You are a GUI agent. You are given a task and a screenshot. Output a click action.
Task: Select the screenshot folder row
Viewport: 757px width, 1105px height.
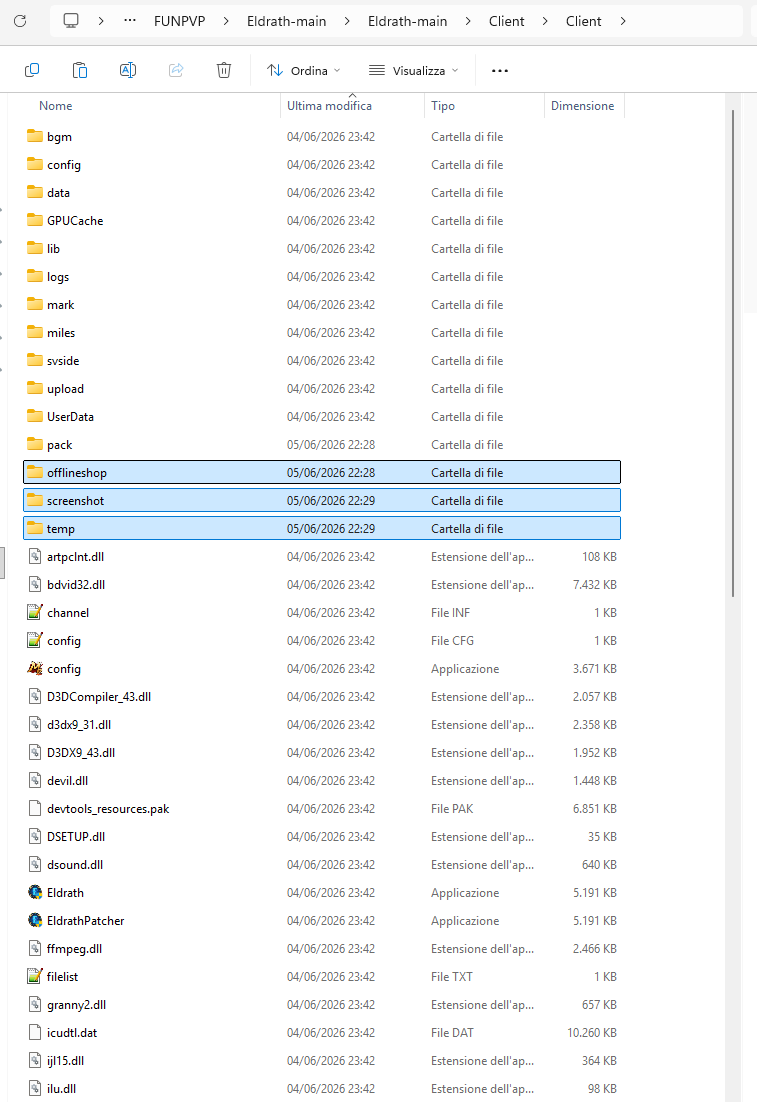[x=322, y=500]
